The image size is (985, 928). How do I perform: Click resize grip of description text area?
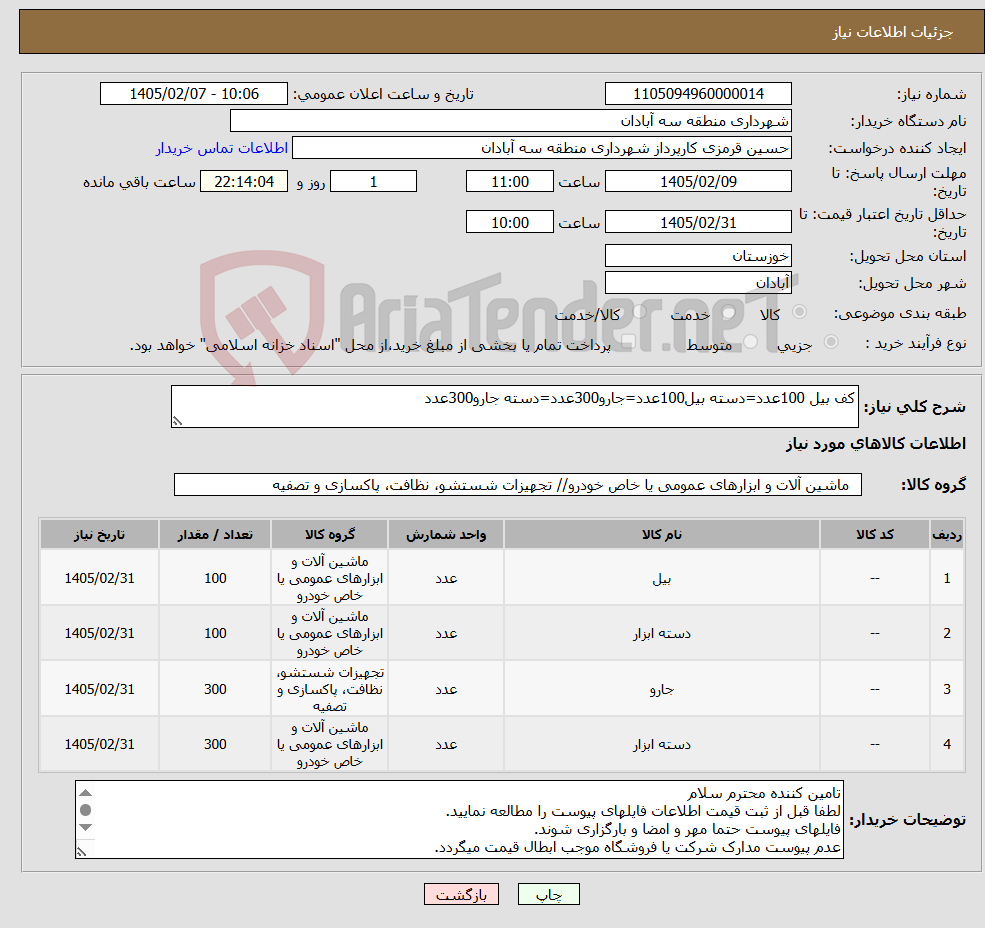pos(177,422)
